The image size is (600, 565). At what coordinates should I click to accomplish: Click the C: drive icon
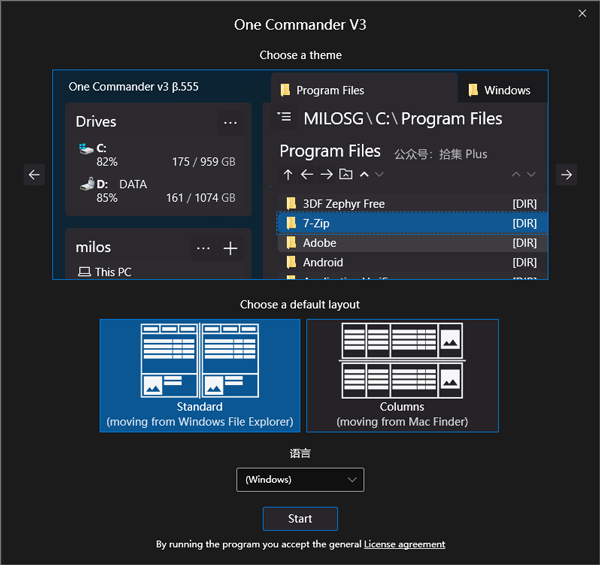coord(86,148)
